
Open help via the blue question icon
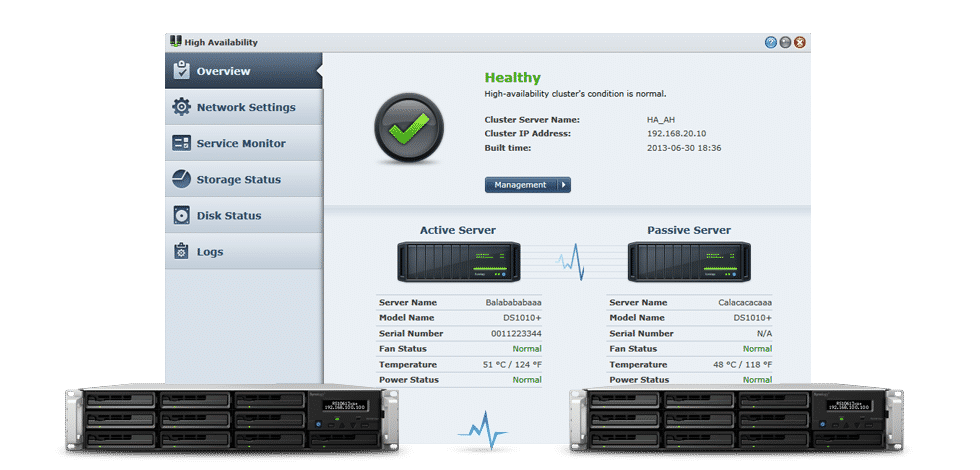coord(771,42)
